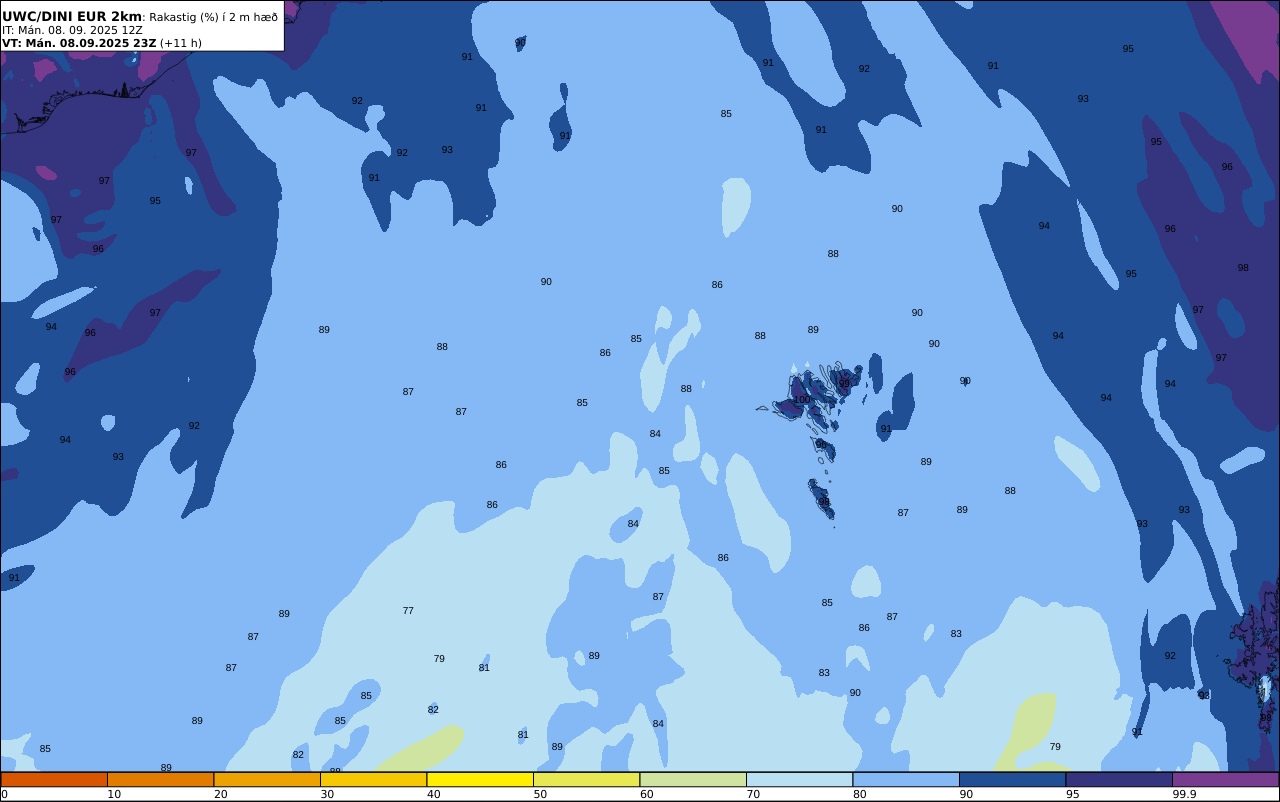Screen dimensions: 1280x802
Task: Pick the 50–60 pale yellow legend swatch
Action: (x=586, y=779)
